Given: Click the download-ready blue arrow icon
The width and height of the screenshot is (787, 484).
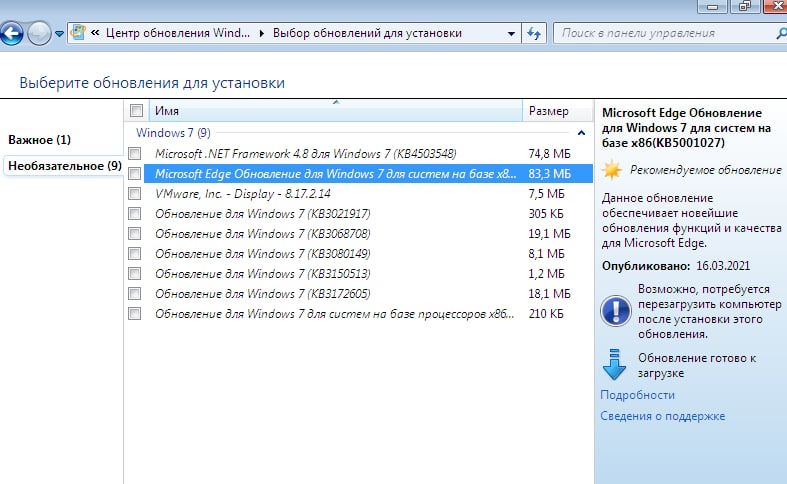Looking at the screenshot, I should click(x=614, y=365).
